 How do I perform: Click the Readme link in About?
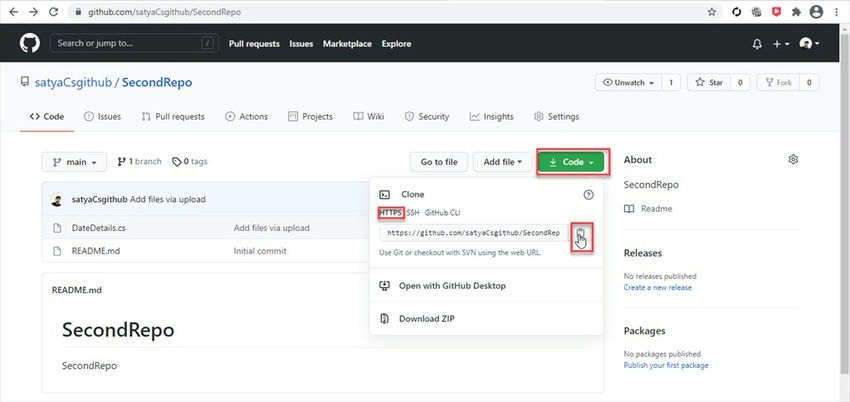point(648,209)
